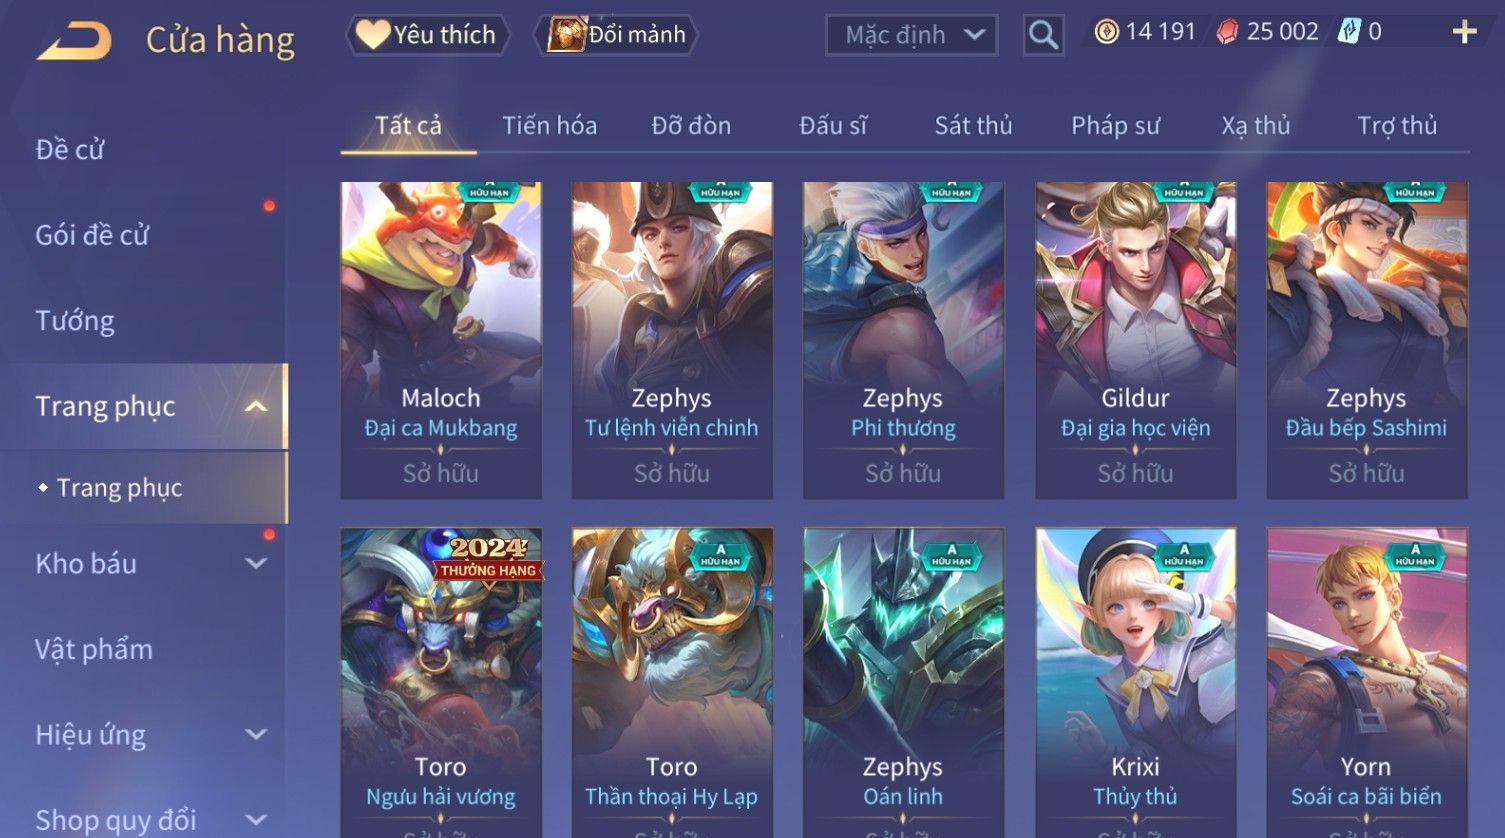Select the Sát thủ tab

pyautogui.click(x=973, y=126)
